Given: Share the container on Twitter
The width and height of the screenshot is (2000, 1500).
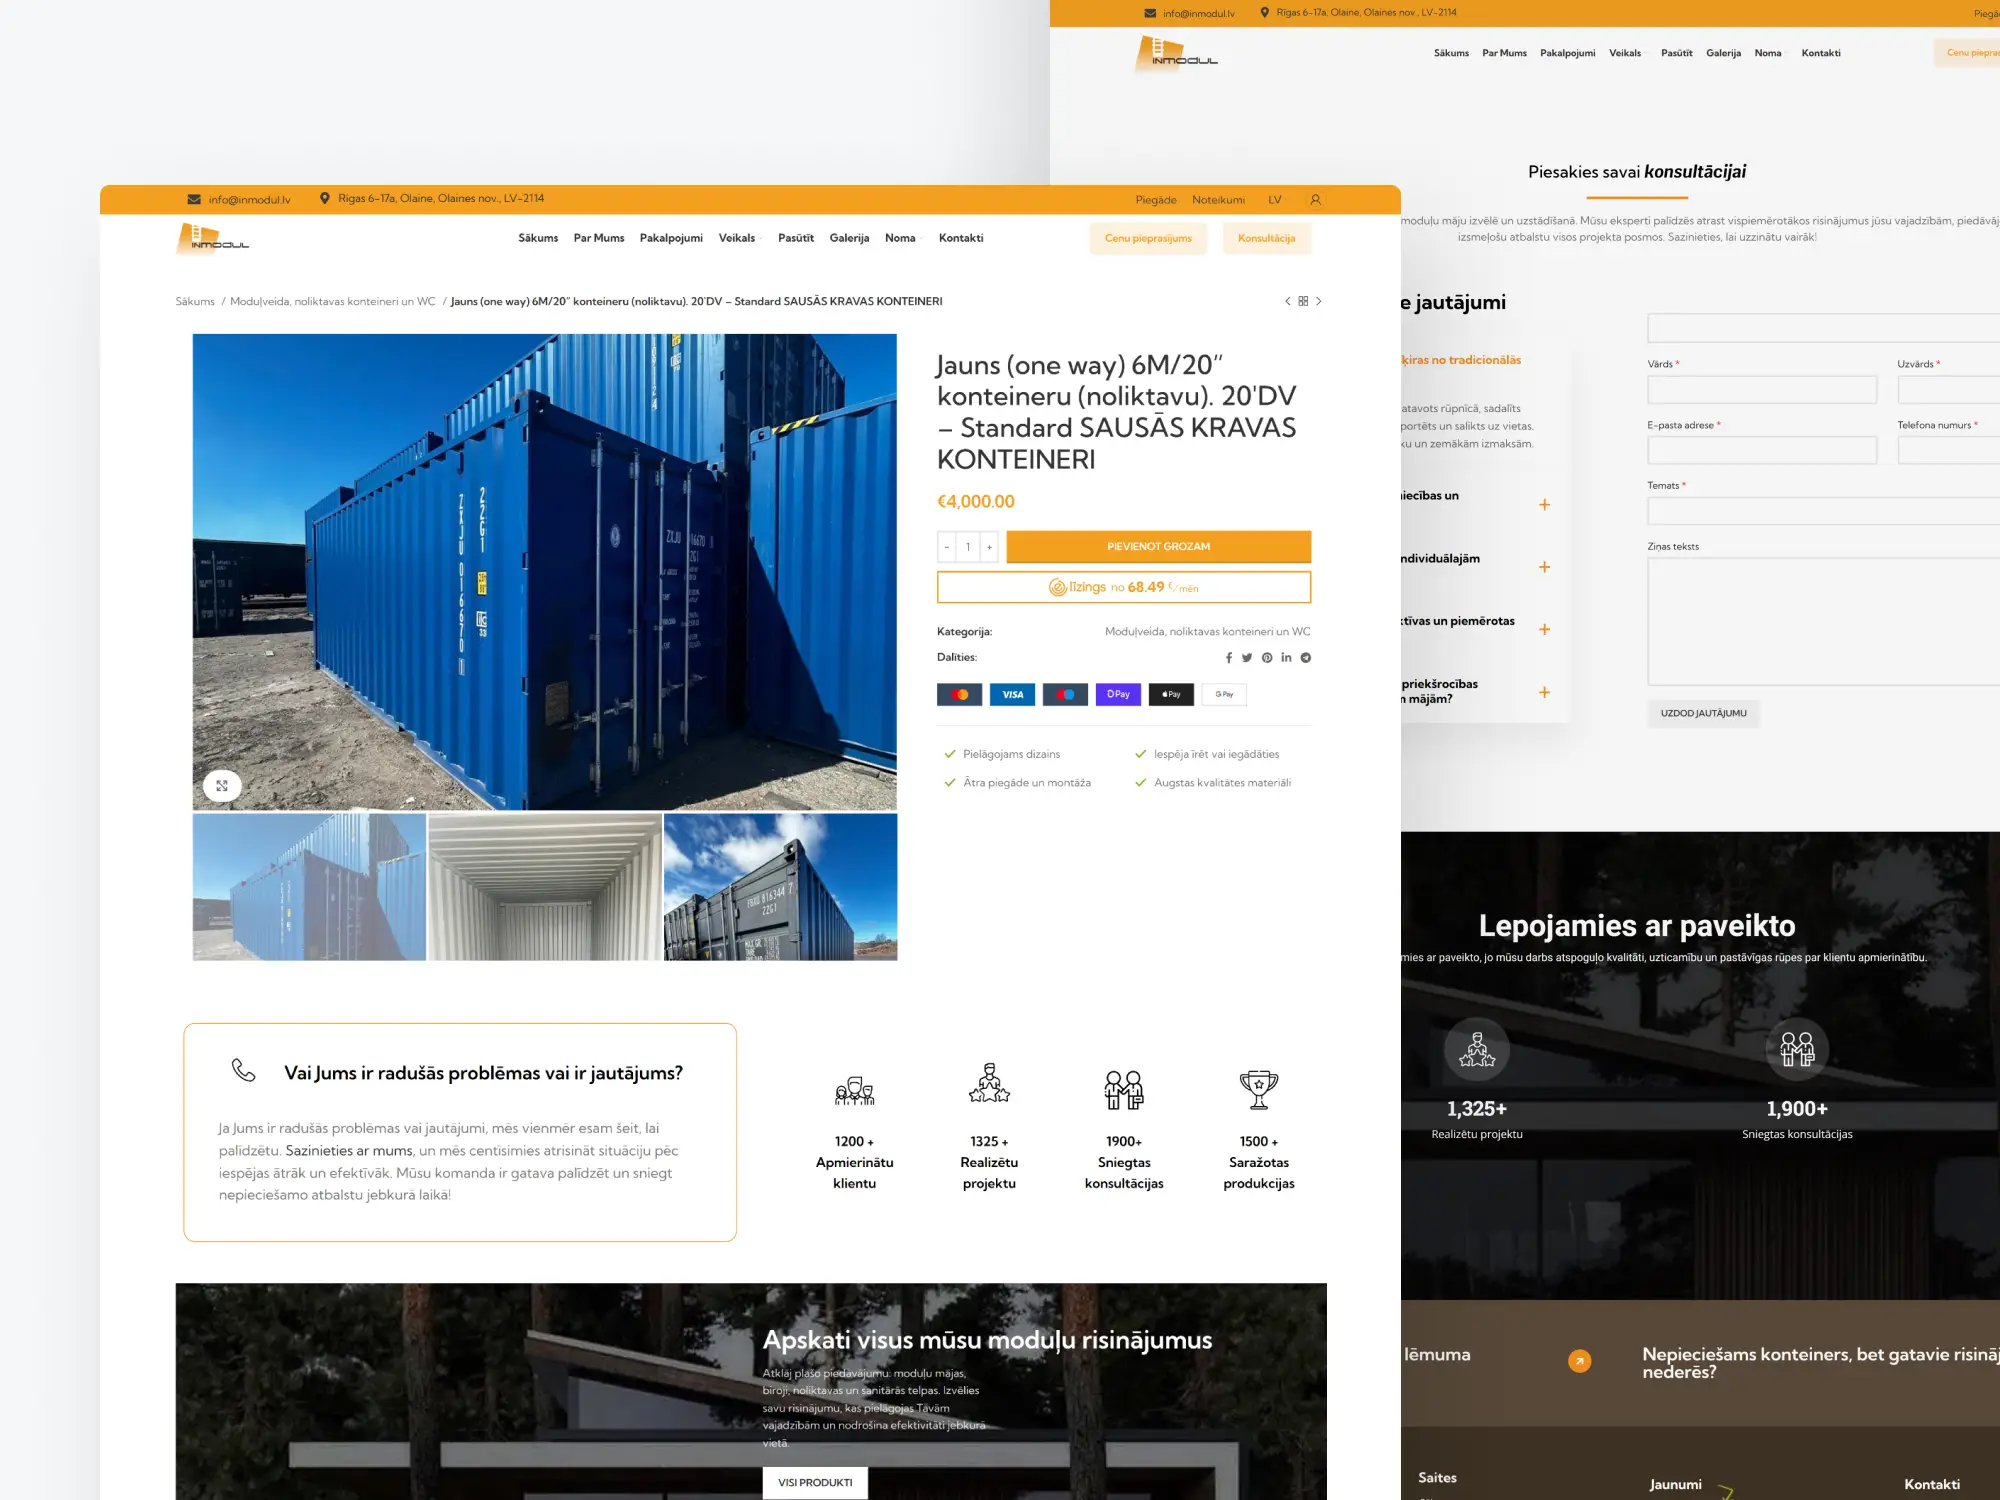Looking at the screenshot, I should coord(1246,658).
